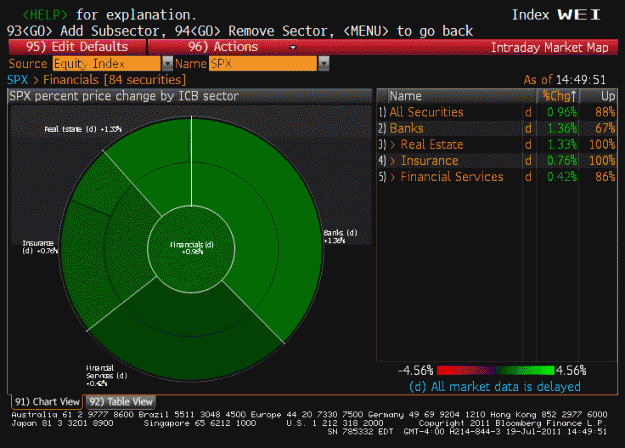Click the Banks (d) +1.36% chart label
The image size is (625, 448).
tap(340, 236)
